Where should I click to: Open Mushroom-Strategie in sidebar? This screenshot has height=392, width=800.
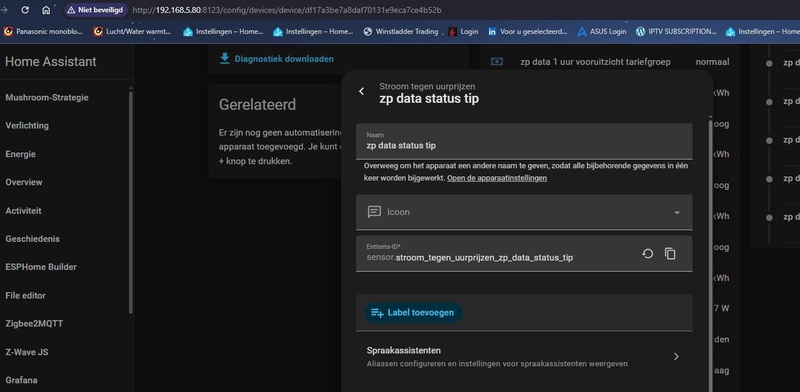[47, 97]
